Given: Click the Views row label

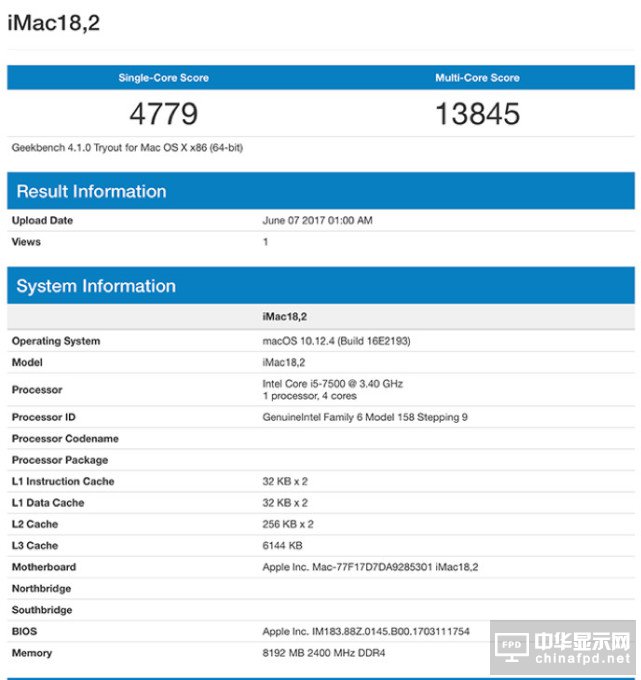Looking at the screenshot, I should [x=26, y=242].
